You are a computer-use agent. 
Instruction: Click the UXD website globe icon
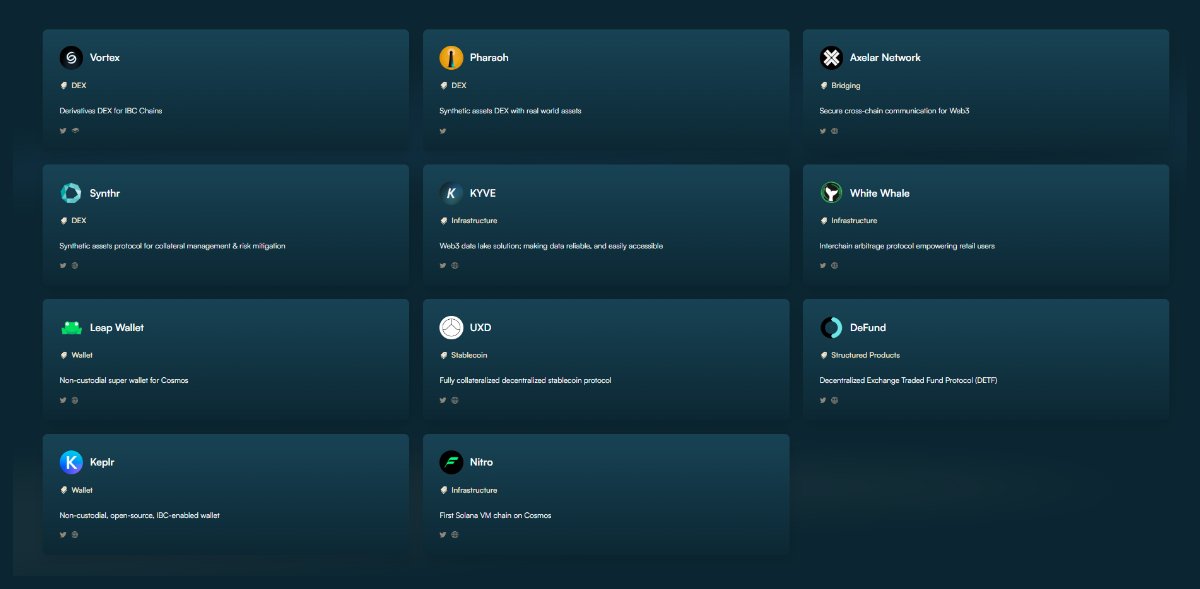coord(455,401)
